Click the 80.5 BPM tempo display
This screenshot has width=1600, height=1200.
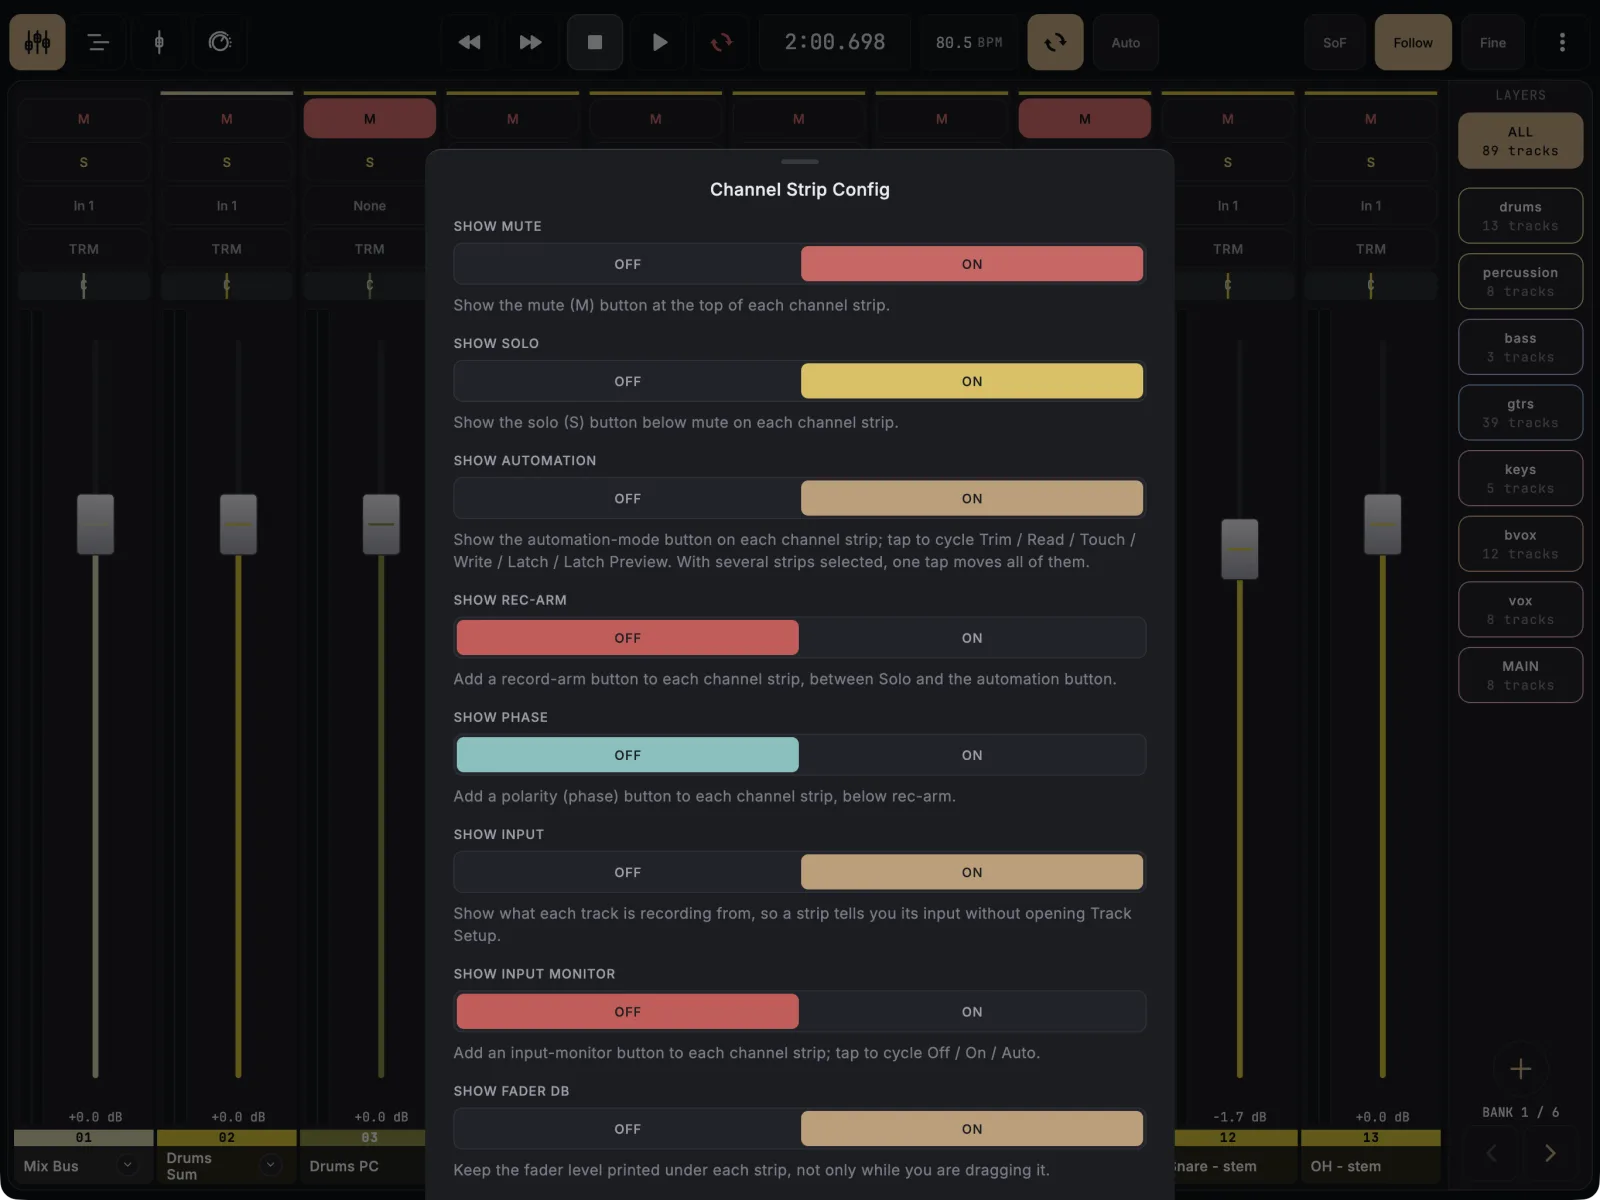click(969, 42)
